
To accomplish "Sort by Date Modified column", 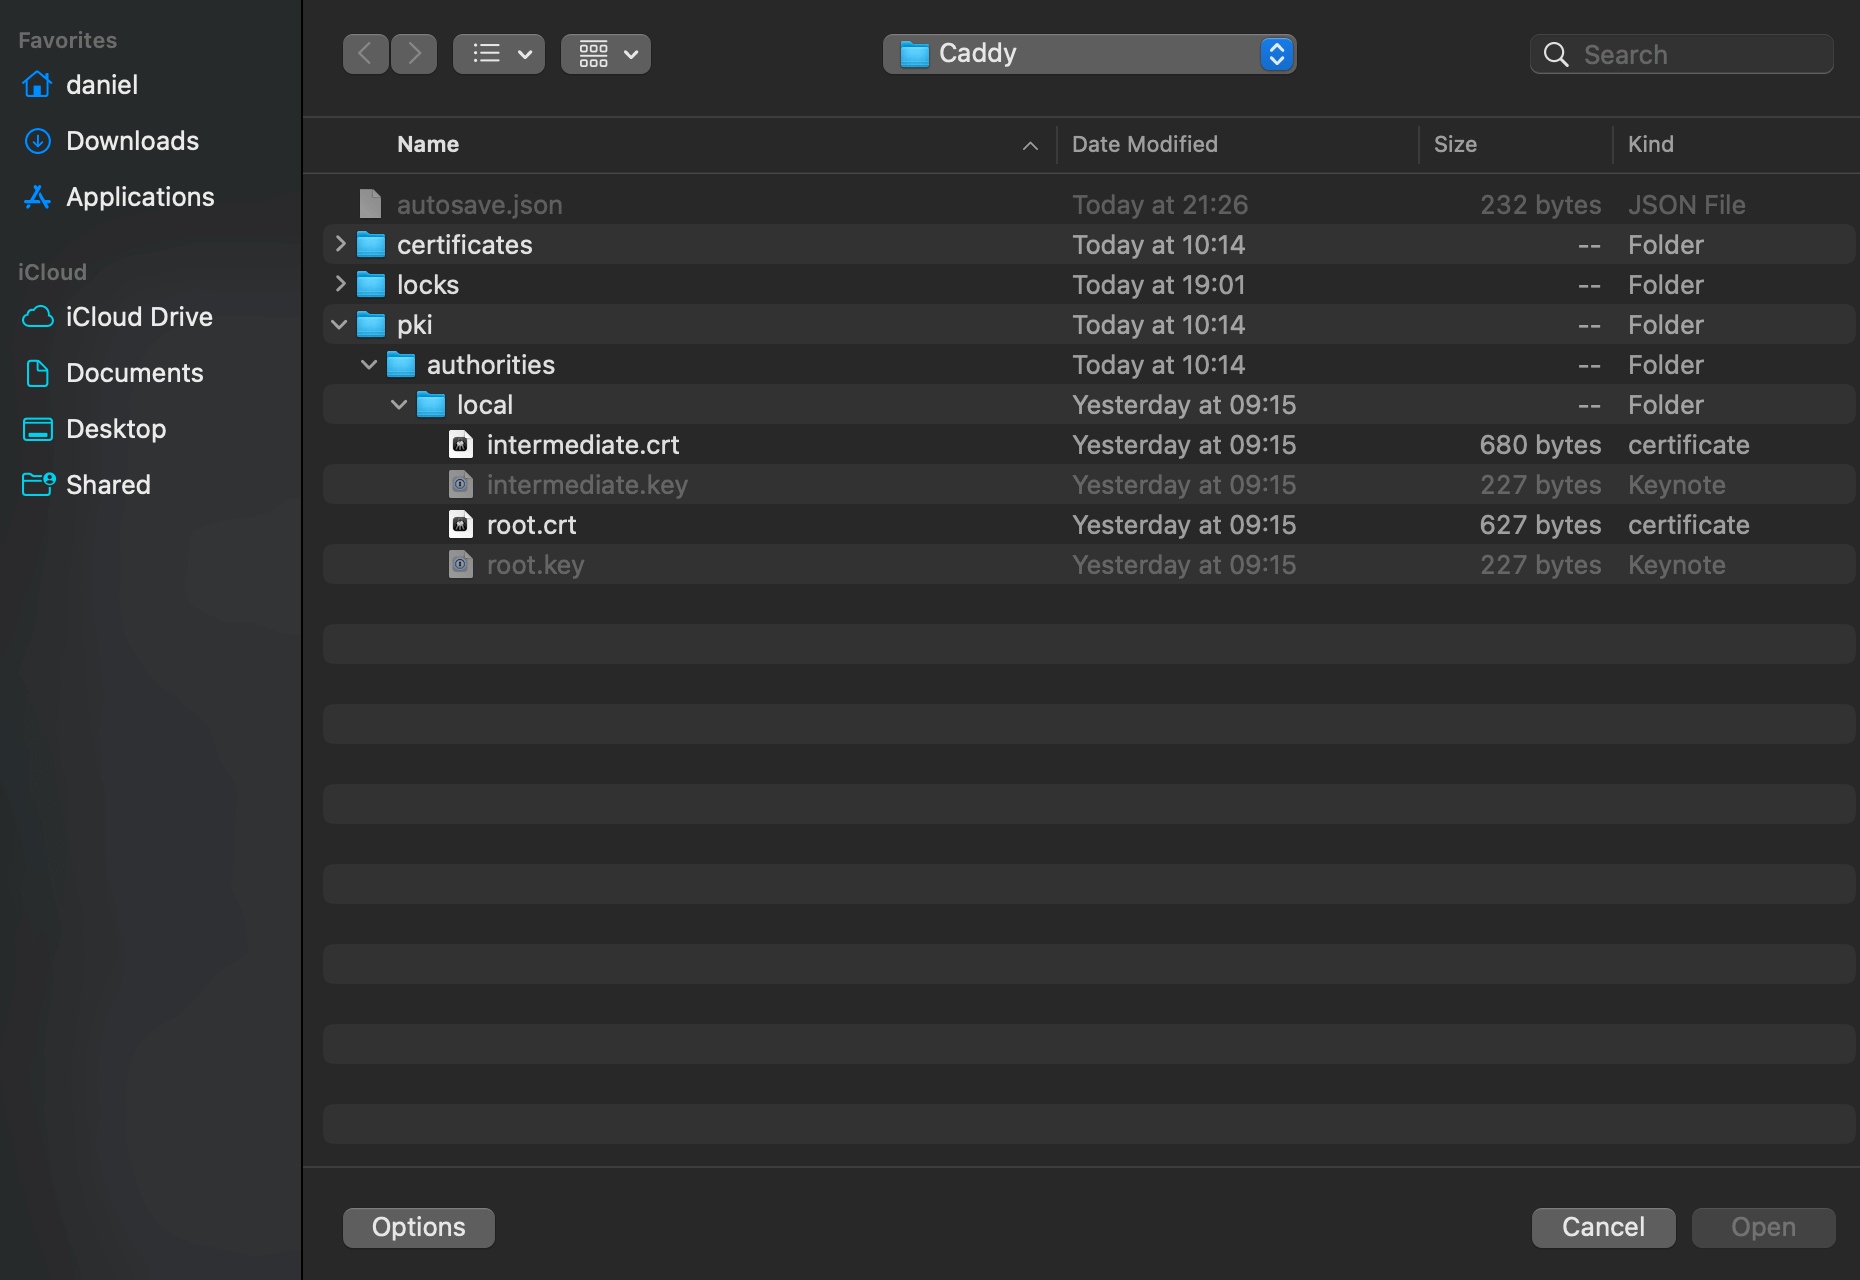I will [x=1145, y=144].
